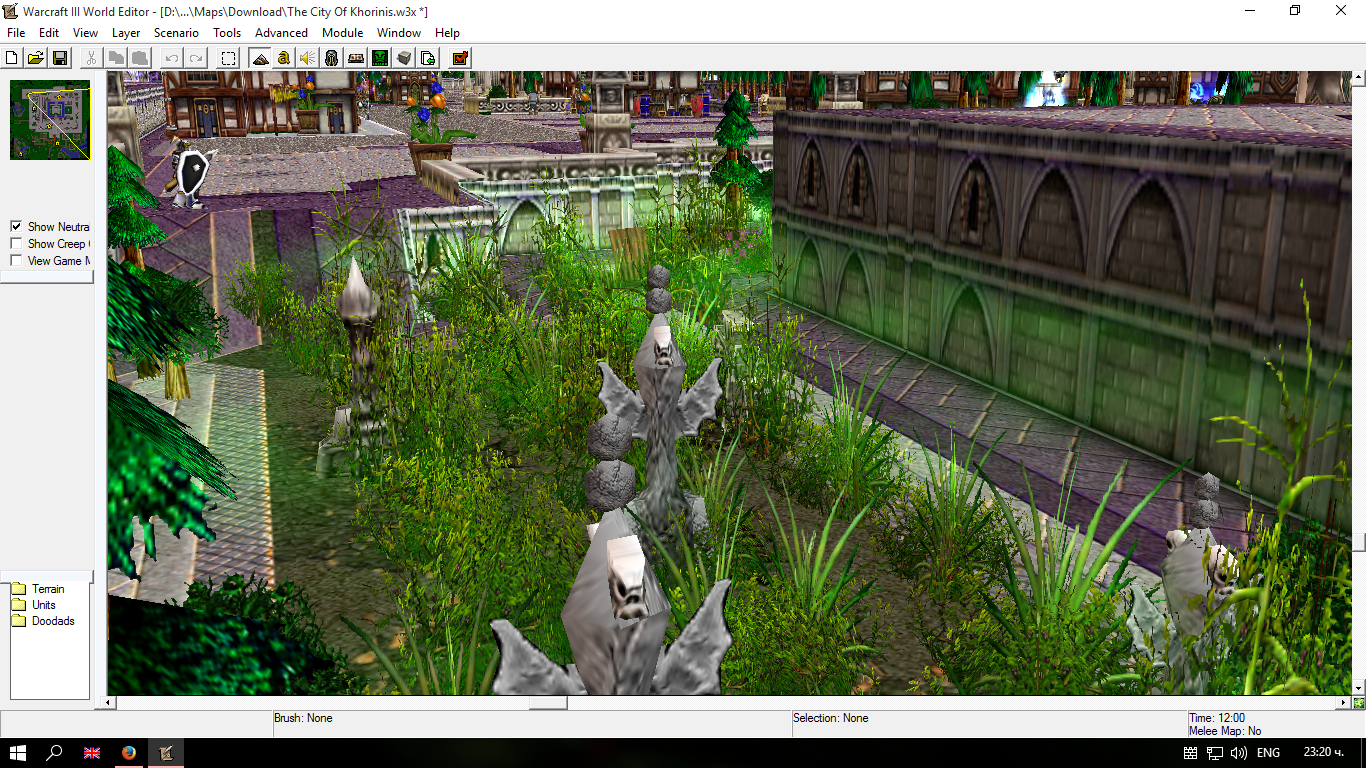Enable the Show Creep checkbox
Viewport: 1366px width, 768px height.
[x=16, y=244]
